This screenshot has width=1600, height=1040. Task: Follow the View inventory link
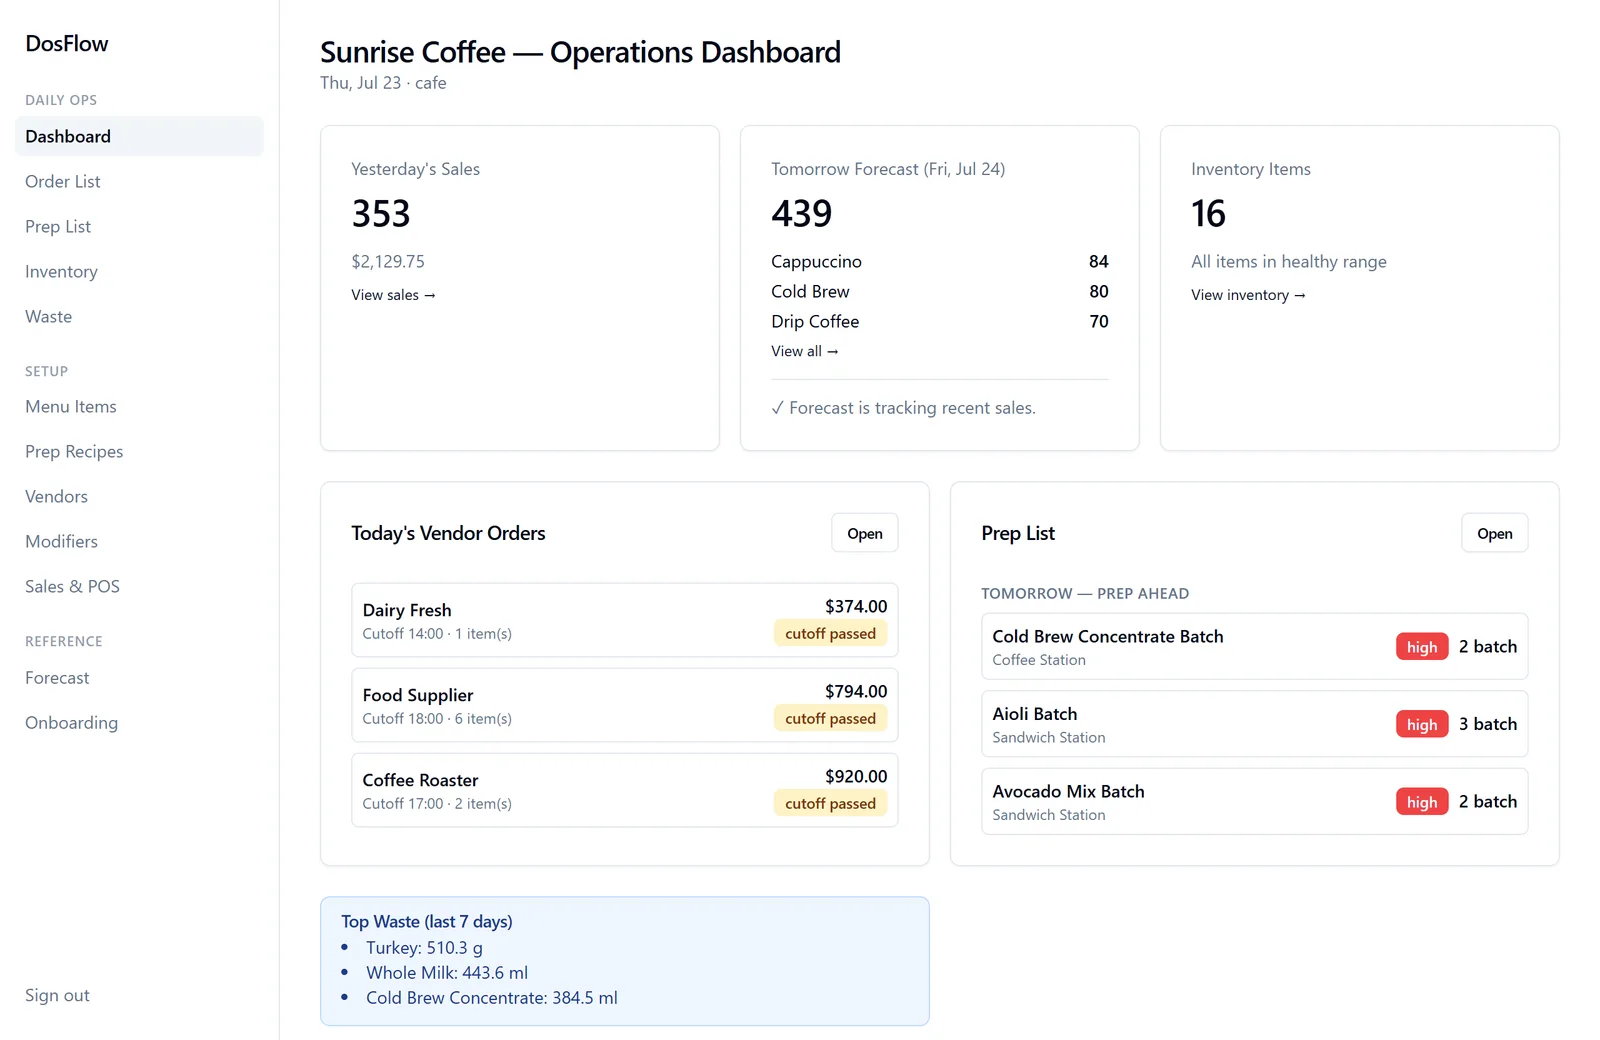click(1248, 295)
